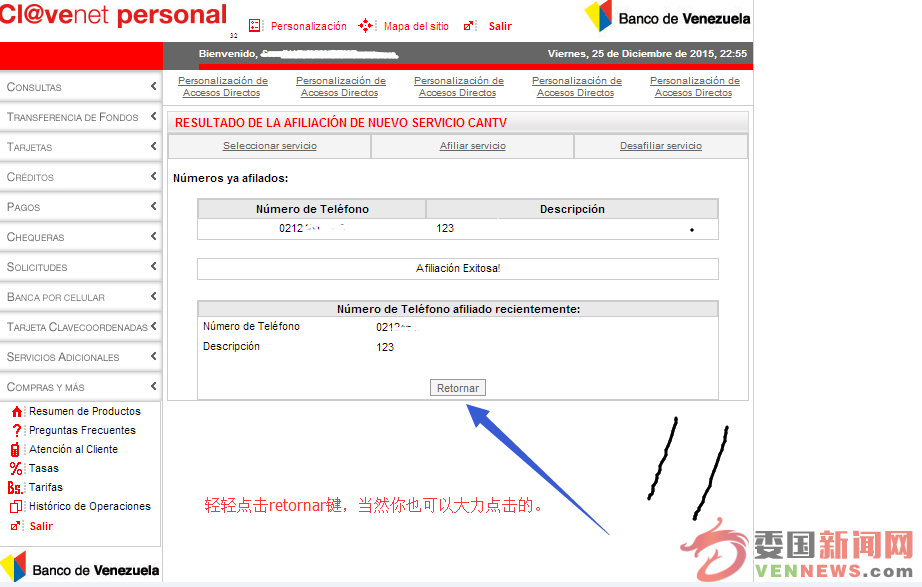Click the Bs. icon next to Tarifas
The height and width of the screenshot is (587, 922).
tap(15, 488)
